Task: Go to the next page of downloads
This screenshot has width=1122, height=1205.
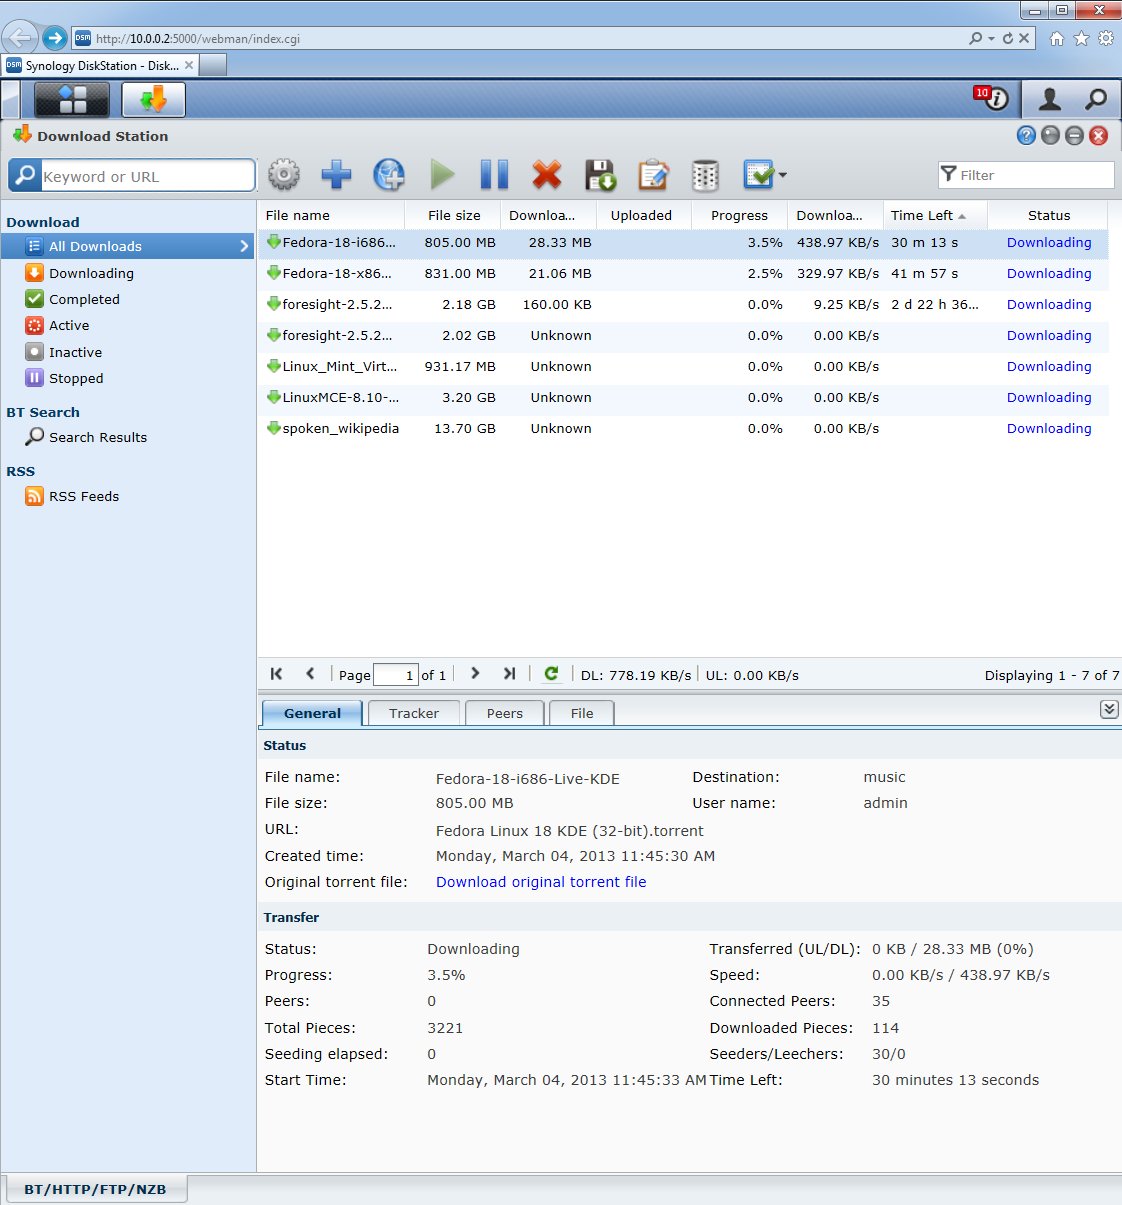Action: coord(475,674)
